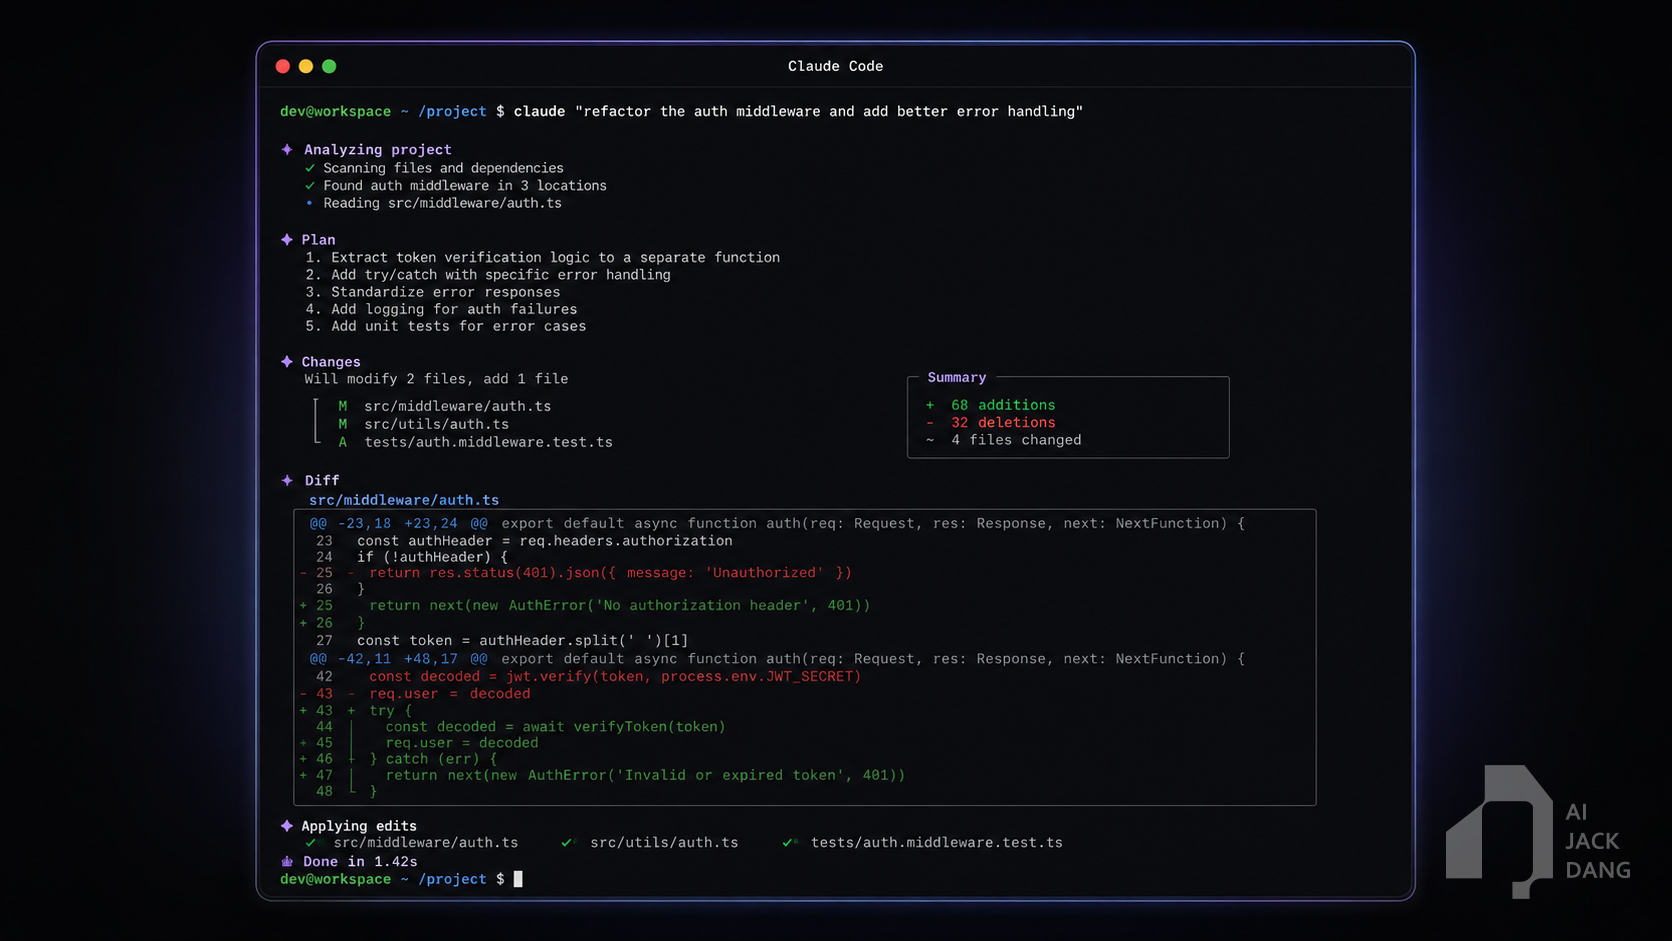This screenshot has width=1672, height=941.
Task: Select the removed line returning res.status(401).json
Action: click(x=610, y=573)
